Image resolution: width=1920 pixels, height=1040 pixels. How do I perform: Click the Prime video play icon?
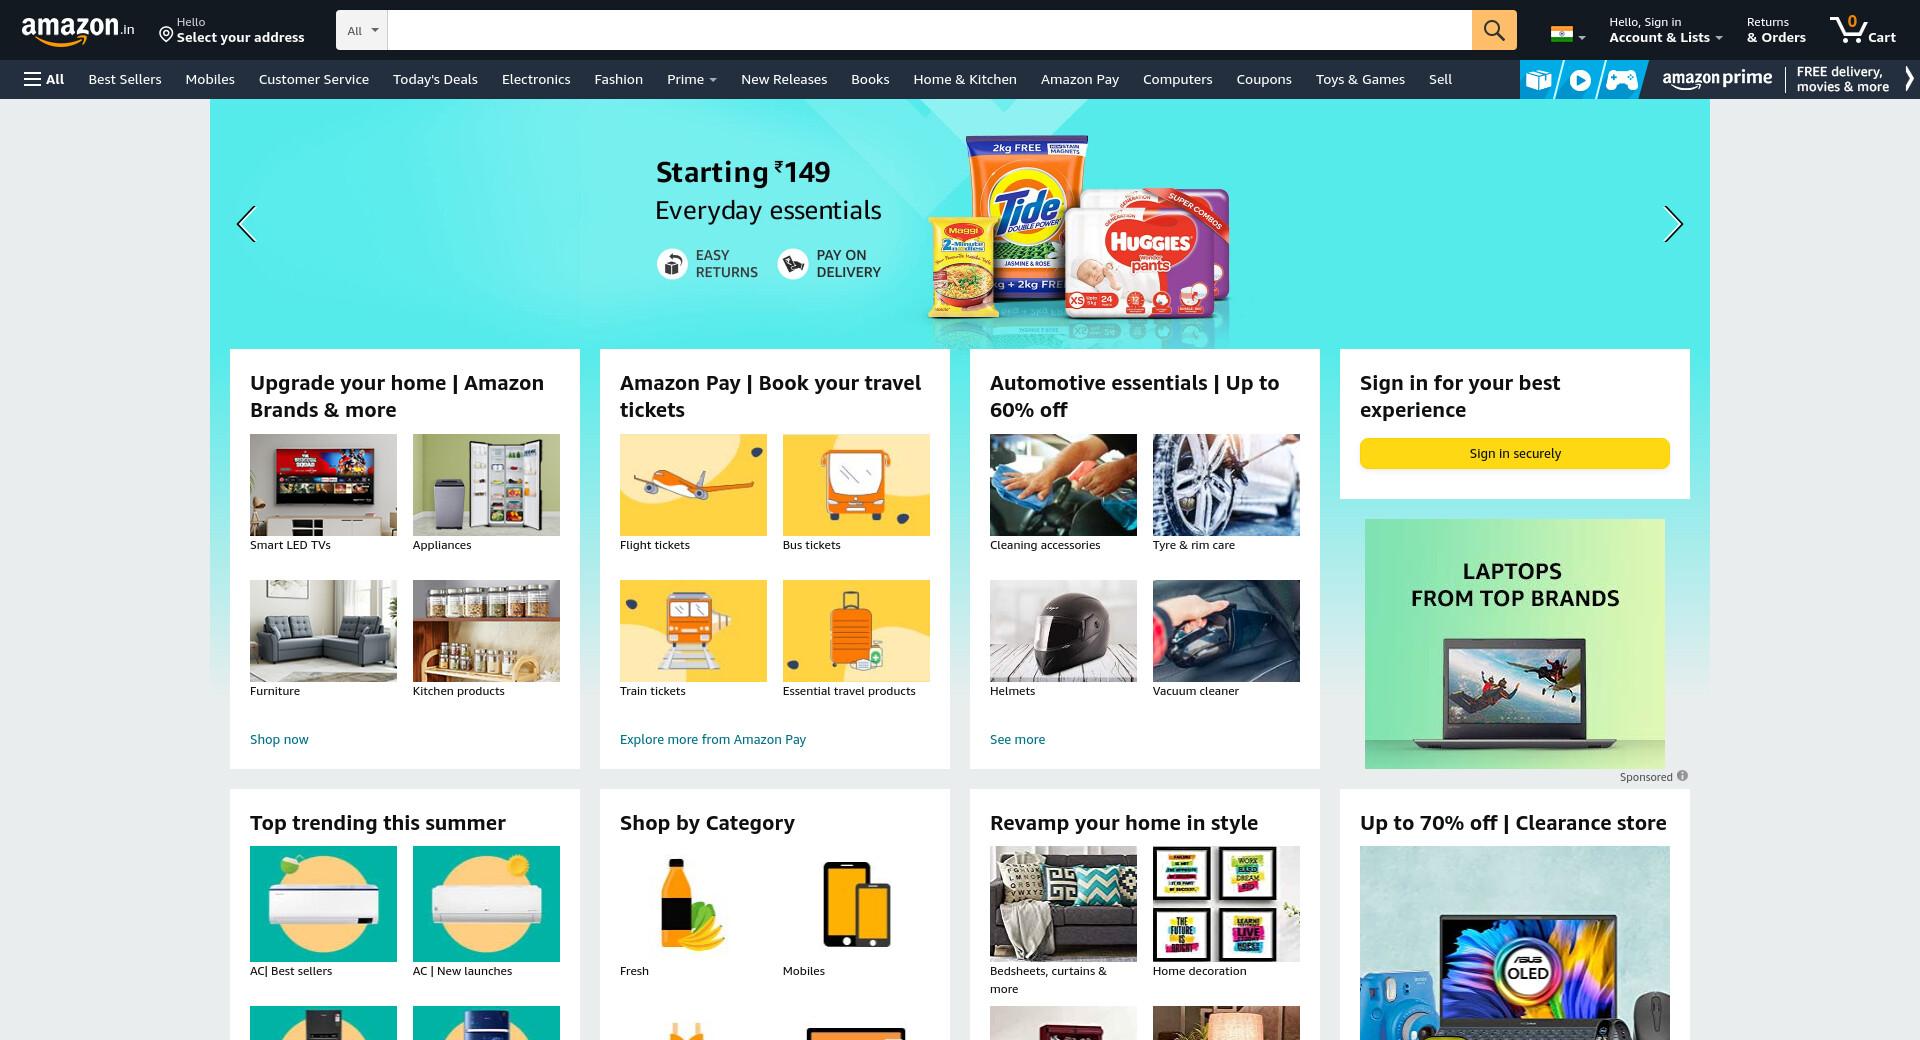click(1580, 80)
